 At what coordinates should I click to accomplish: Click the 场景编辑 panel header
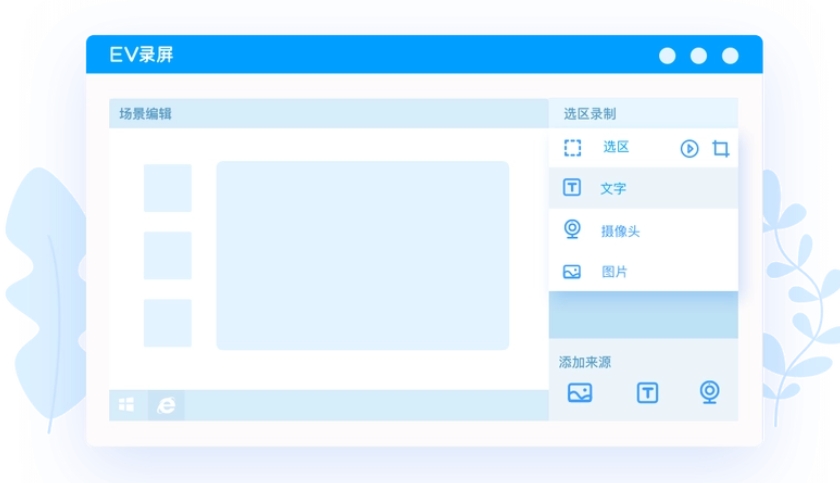click(x=329, y=114)
